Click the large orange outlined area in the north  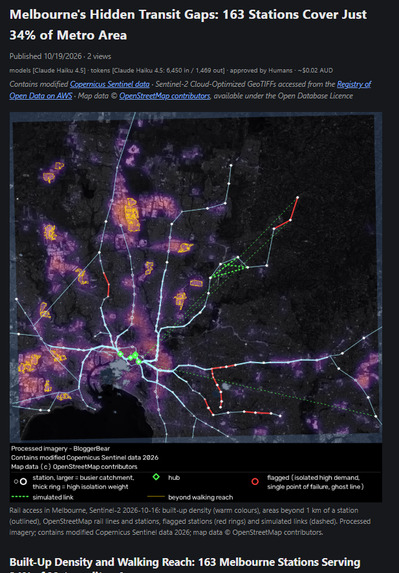click(x=132, y=215)
